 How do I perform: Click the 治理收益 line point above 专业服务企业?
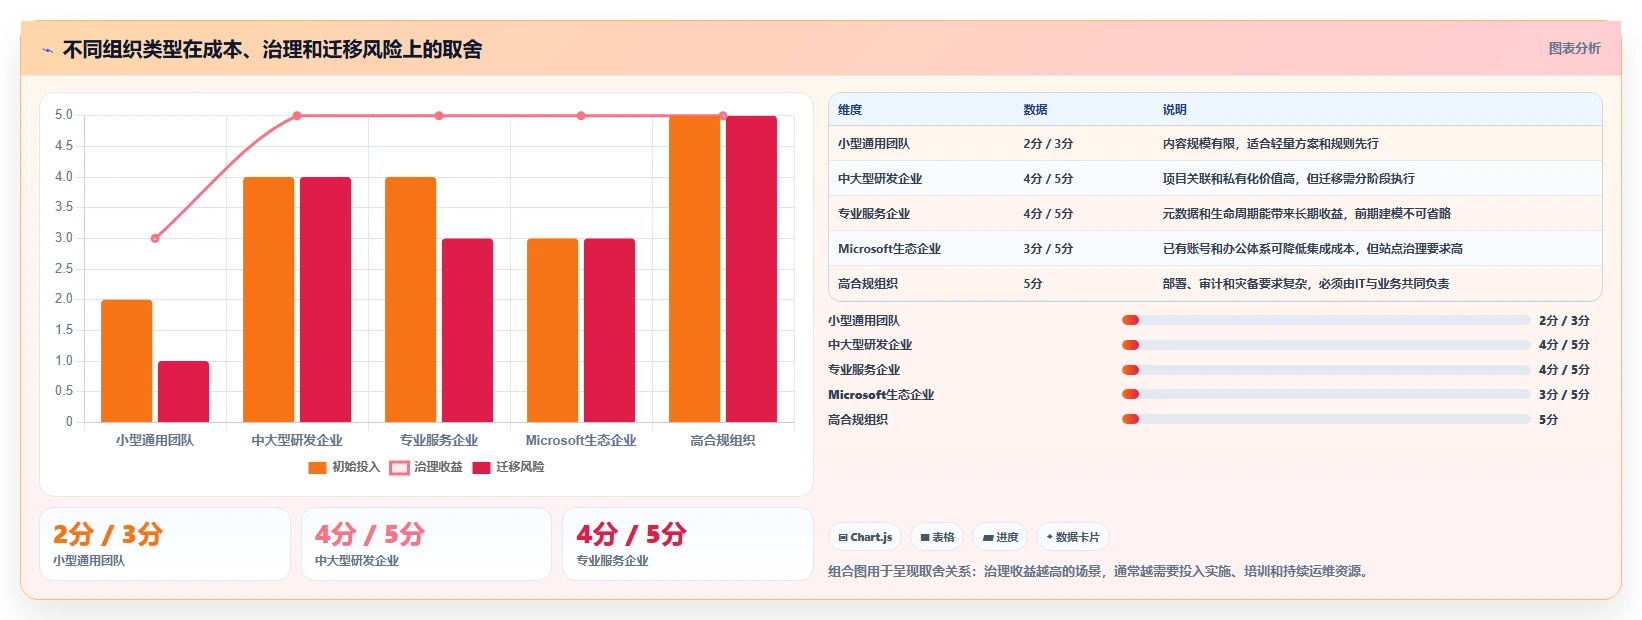(439, 116)
